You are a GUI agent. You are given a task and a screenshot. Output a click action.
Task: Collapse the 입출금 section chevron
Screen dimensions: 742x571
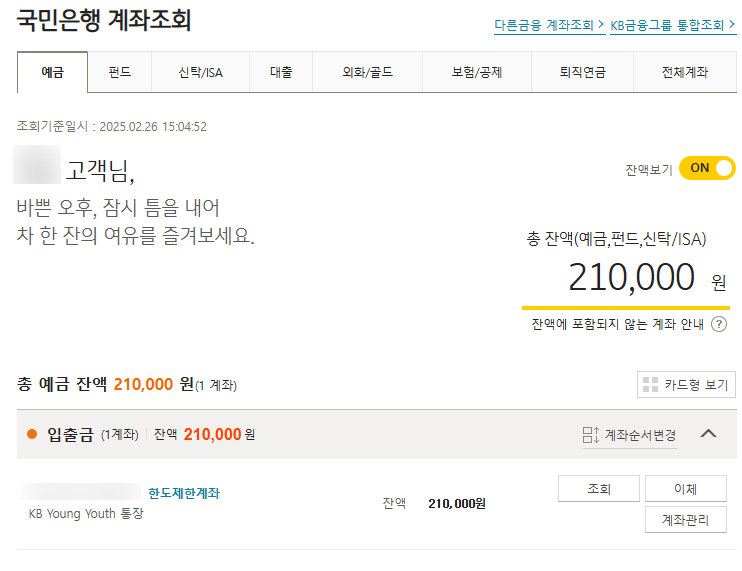[x=708, y=433]
